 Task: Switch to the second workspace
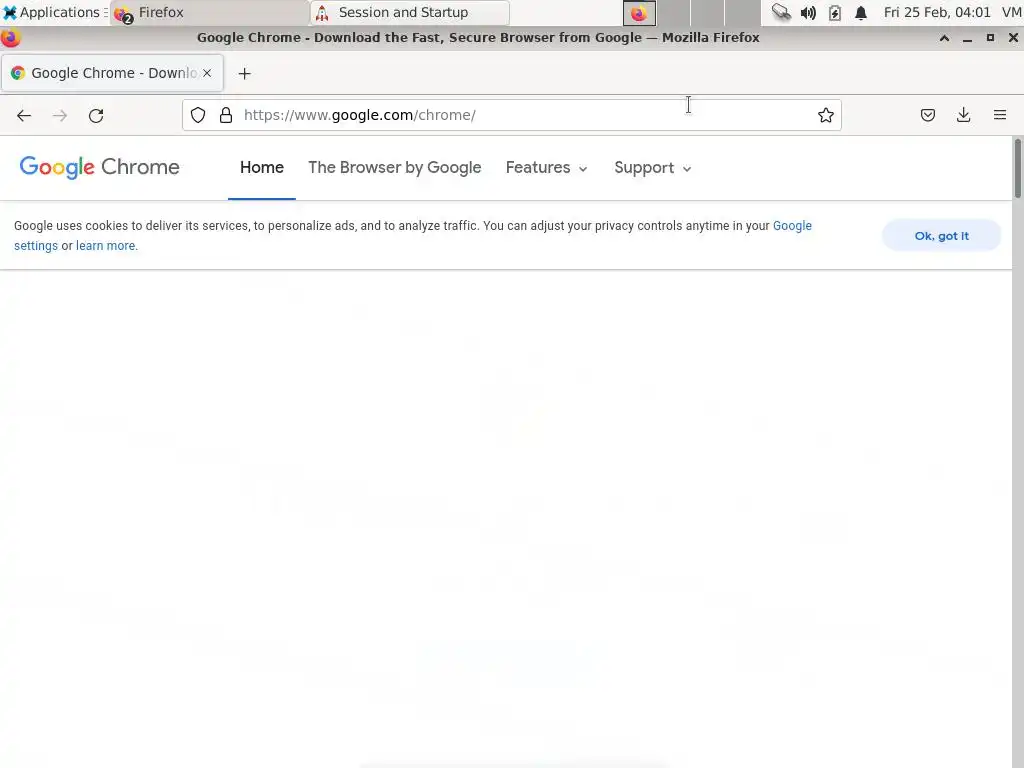tap(674, 13)
